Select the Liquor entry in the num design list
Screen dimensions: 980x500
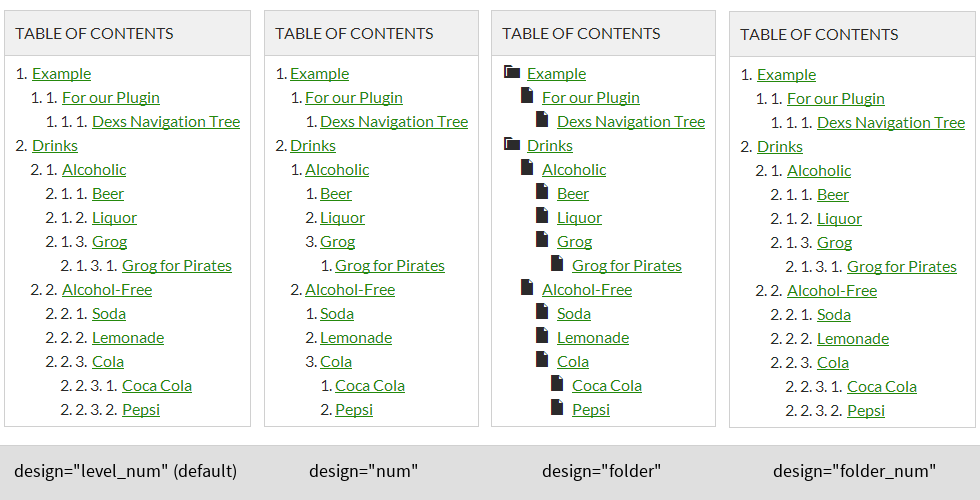click(x=342, y=218)
